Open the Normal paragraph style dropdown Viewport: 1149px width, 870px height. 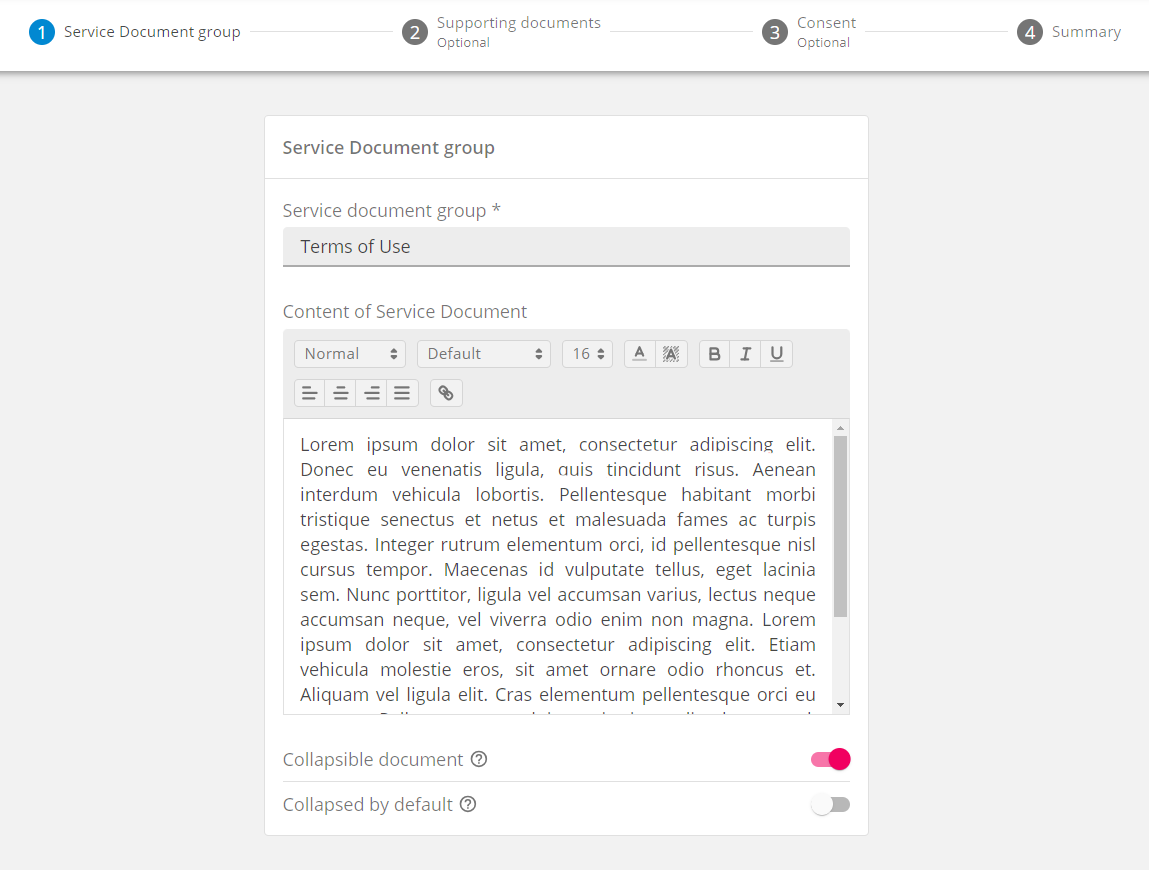(349, 353)
